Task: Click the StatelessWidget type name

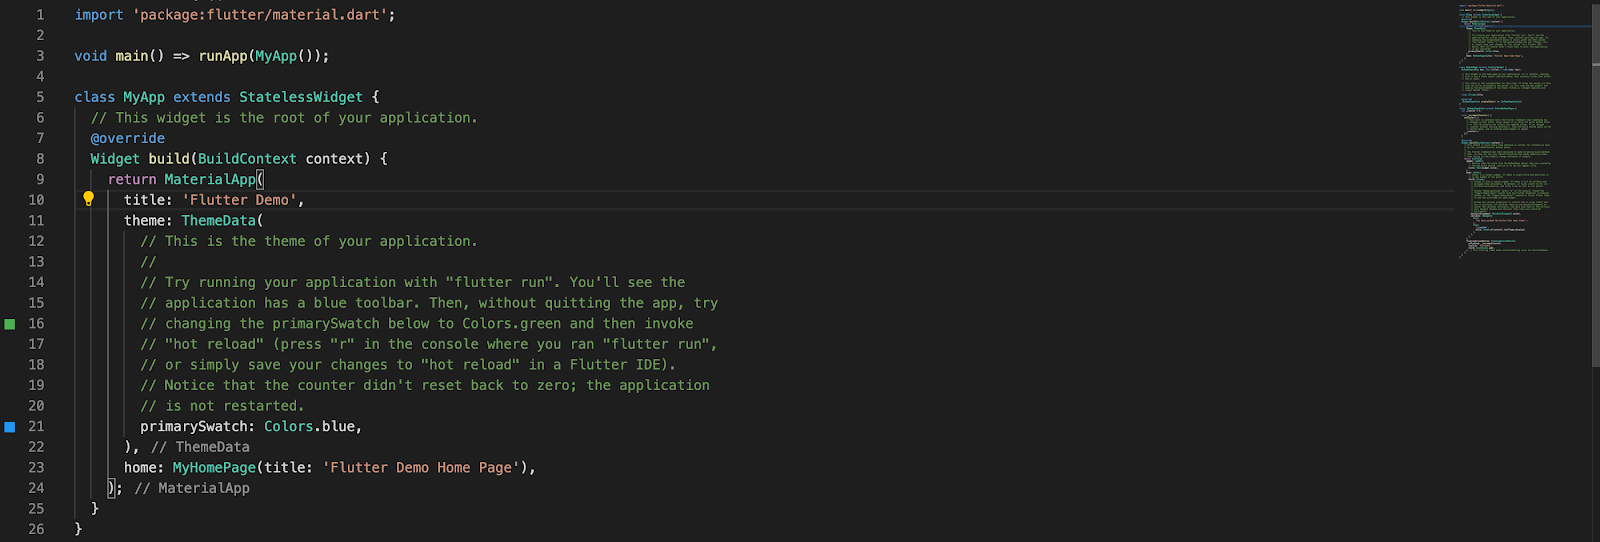Action: click(x=301, y=97)
